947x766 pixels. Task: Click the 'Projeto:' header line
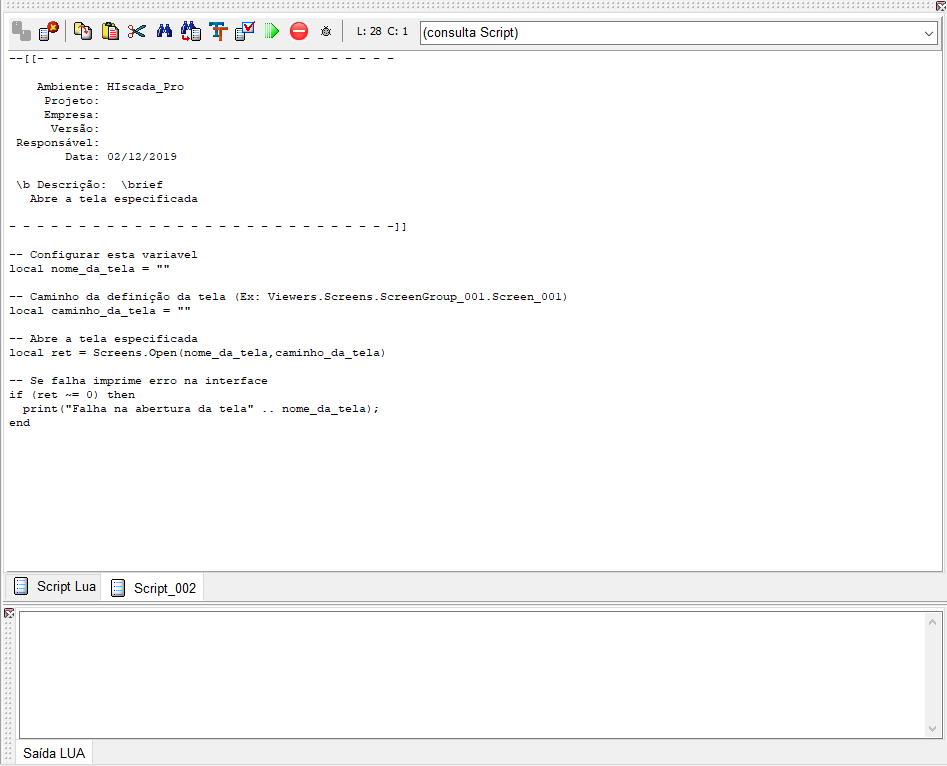tap(71, 101)
